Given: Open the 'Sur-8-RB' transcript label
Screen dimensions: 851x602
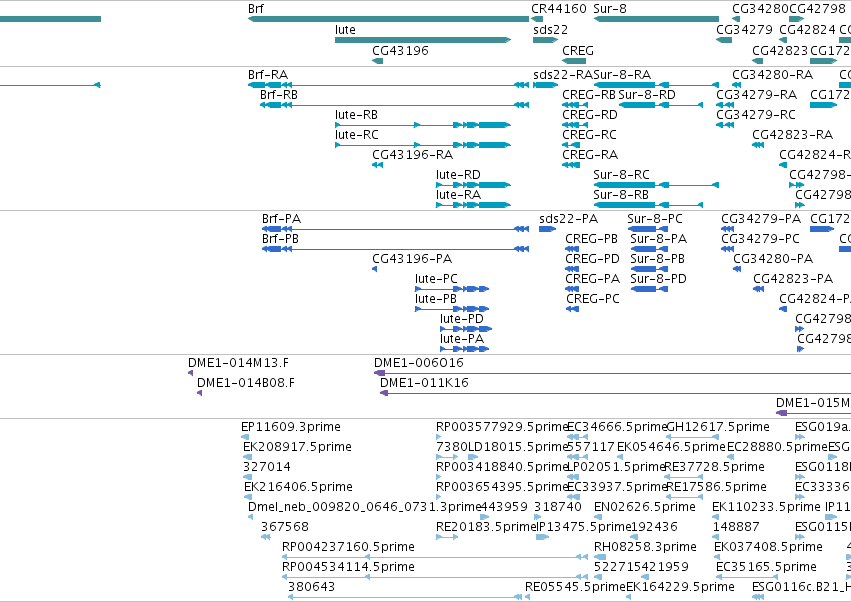Looking at the screenshot, I should pyautogui.click(x=621, y=194).
